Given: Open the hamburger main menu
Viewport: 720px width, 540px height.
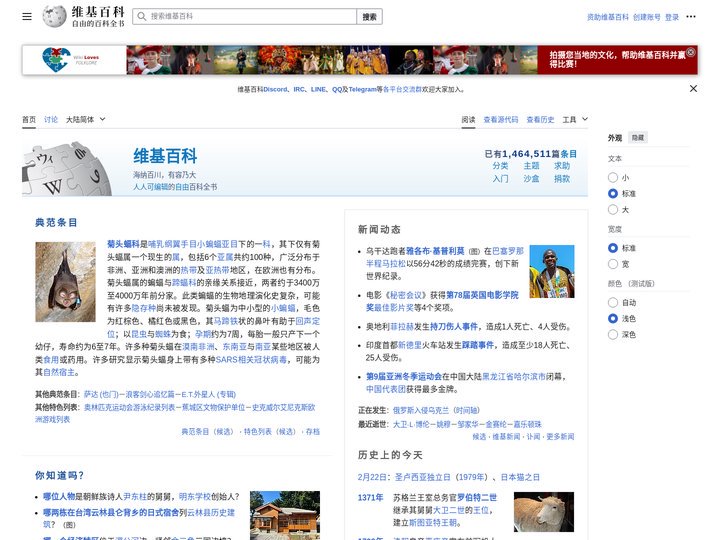Looking at the screenshot, I should pyautogui.click(x=27, y=17).
